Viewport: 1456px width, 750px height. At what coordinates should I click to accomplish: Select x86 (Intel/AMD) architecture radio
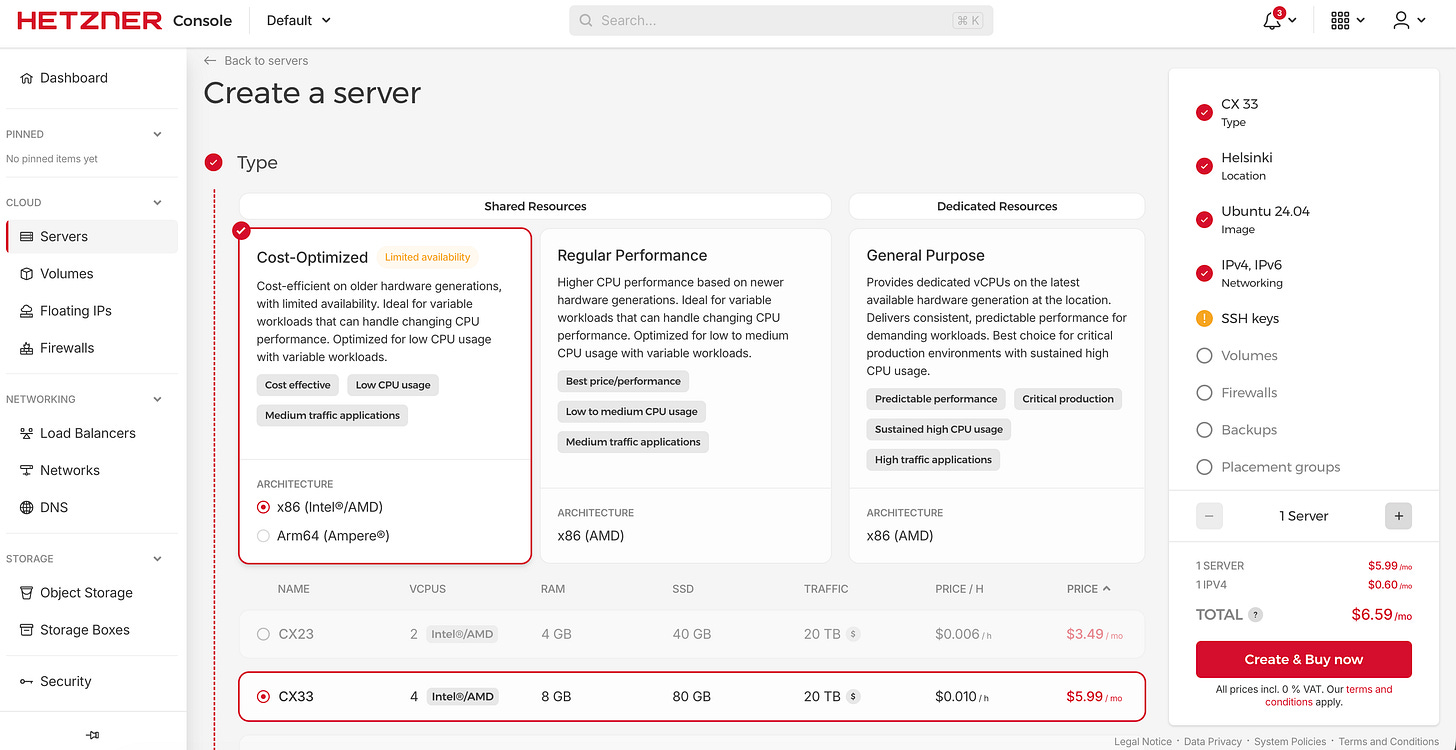pos(263,507)
